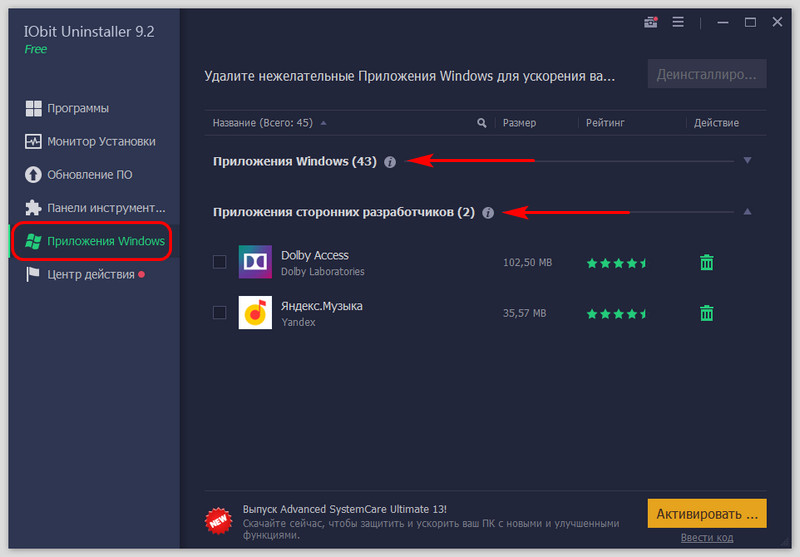Screen dimensions: 800x557
Task: Click the Приложения Windows (43) heading text
Action: [x=294, y=162]
